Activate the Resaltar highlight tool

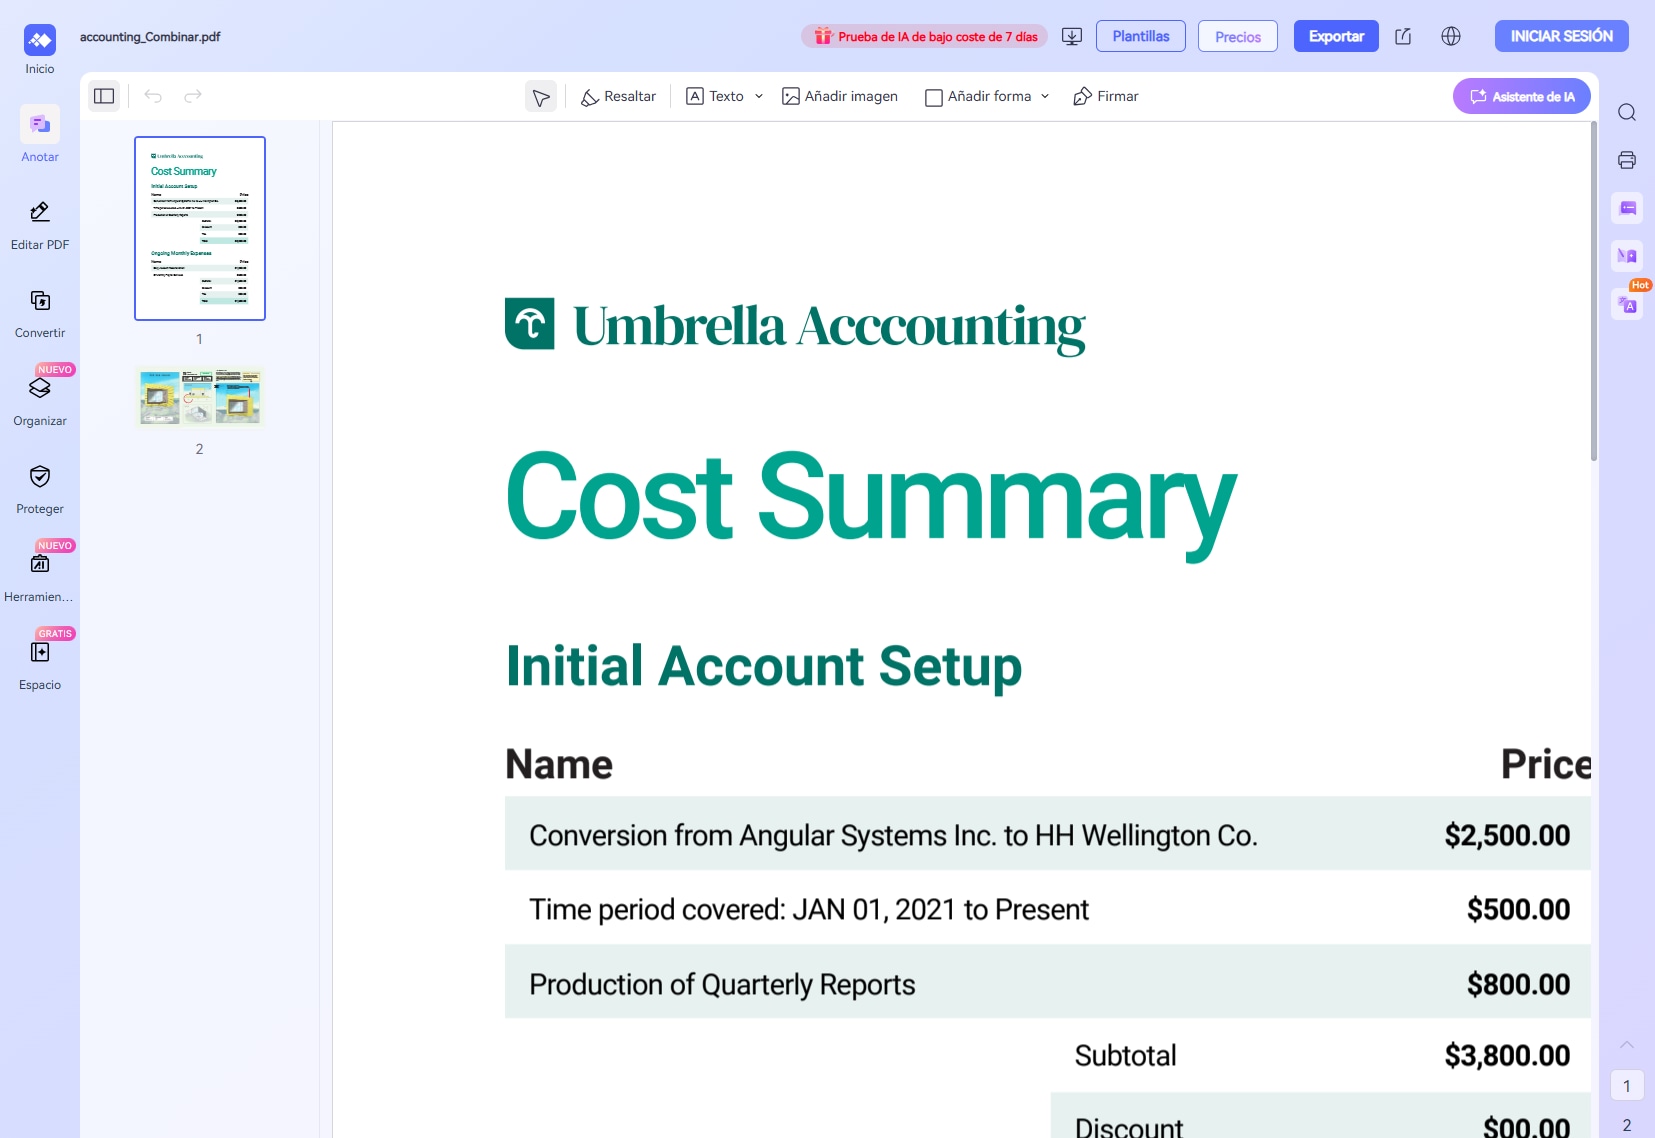(618, 97)
